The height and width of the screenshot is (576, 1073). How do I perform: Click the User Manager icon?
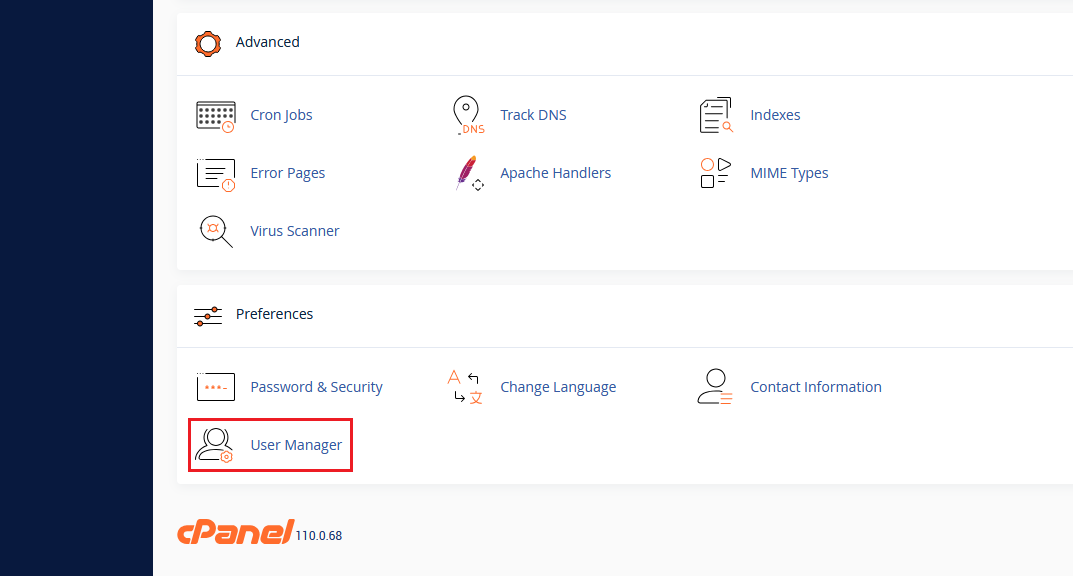tap(215, 445)
